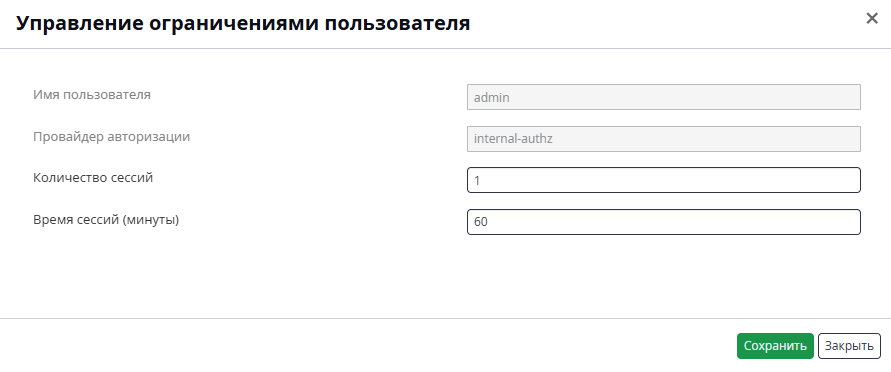This screenshot has height=372, width=891.
Task: Click the disabled Имя пользователя field
Action: click(664, 97)
